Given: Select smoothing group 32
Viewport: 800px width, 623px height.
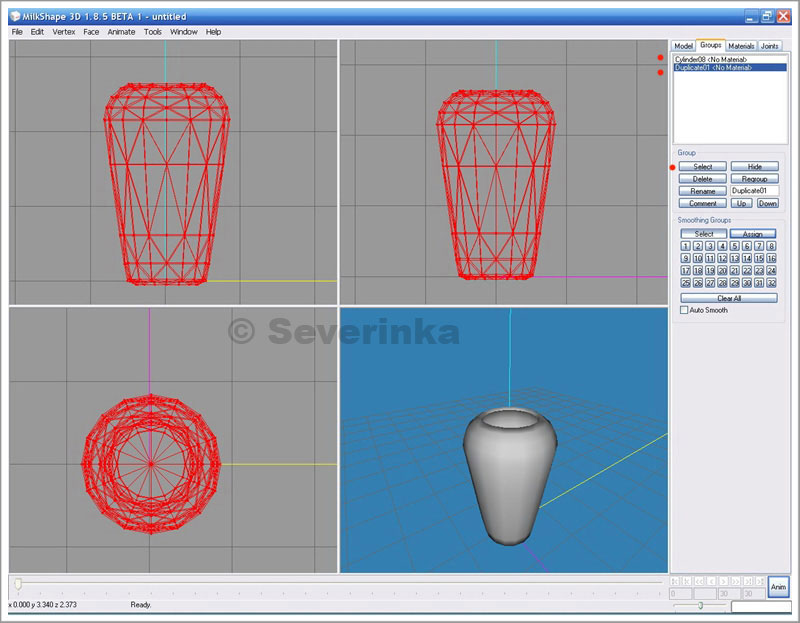Looking at the screenshot, I should [772, 283].
